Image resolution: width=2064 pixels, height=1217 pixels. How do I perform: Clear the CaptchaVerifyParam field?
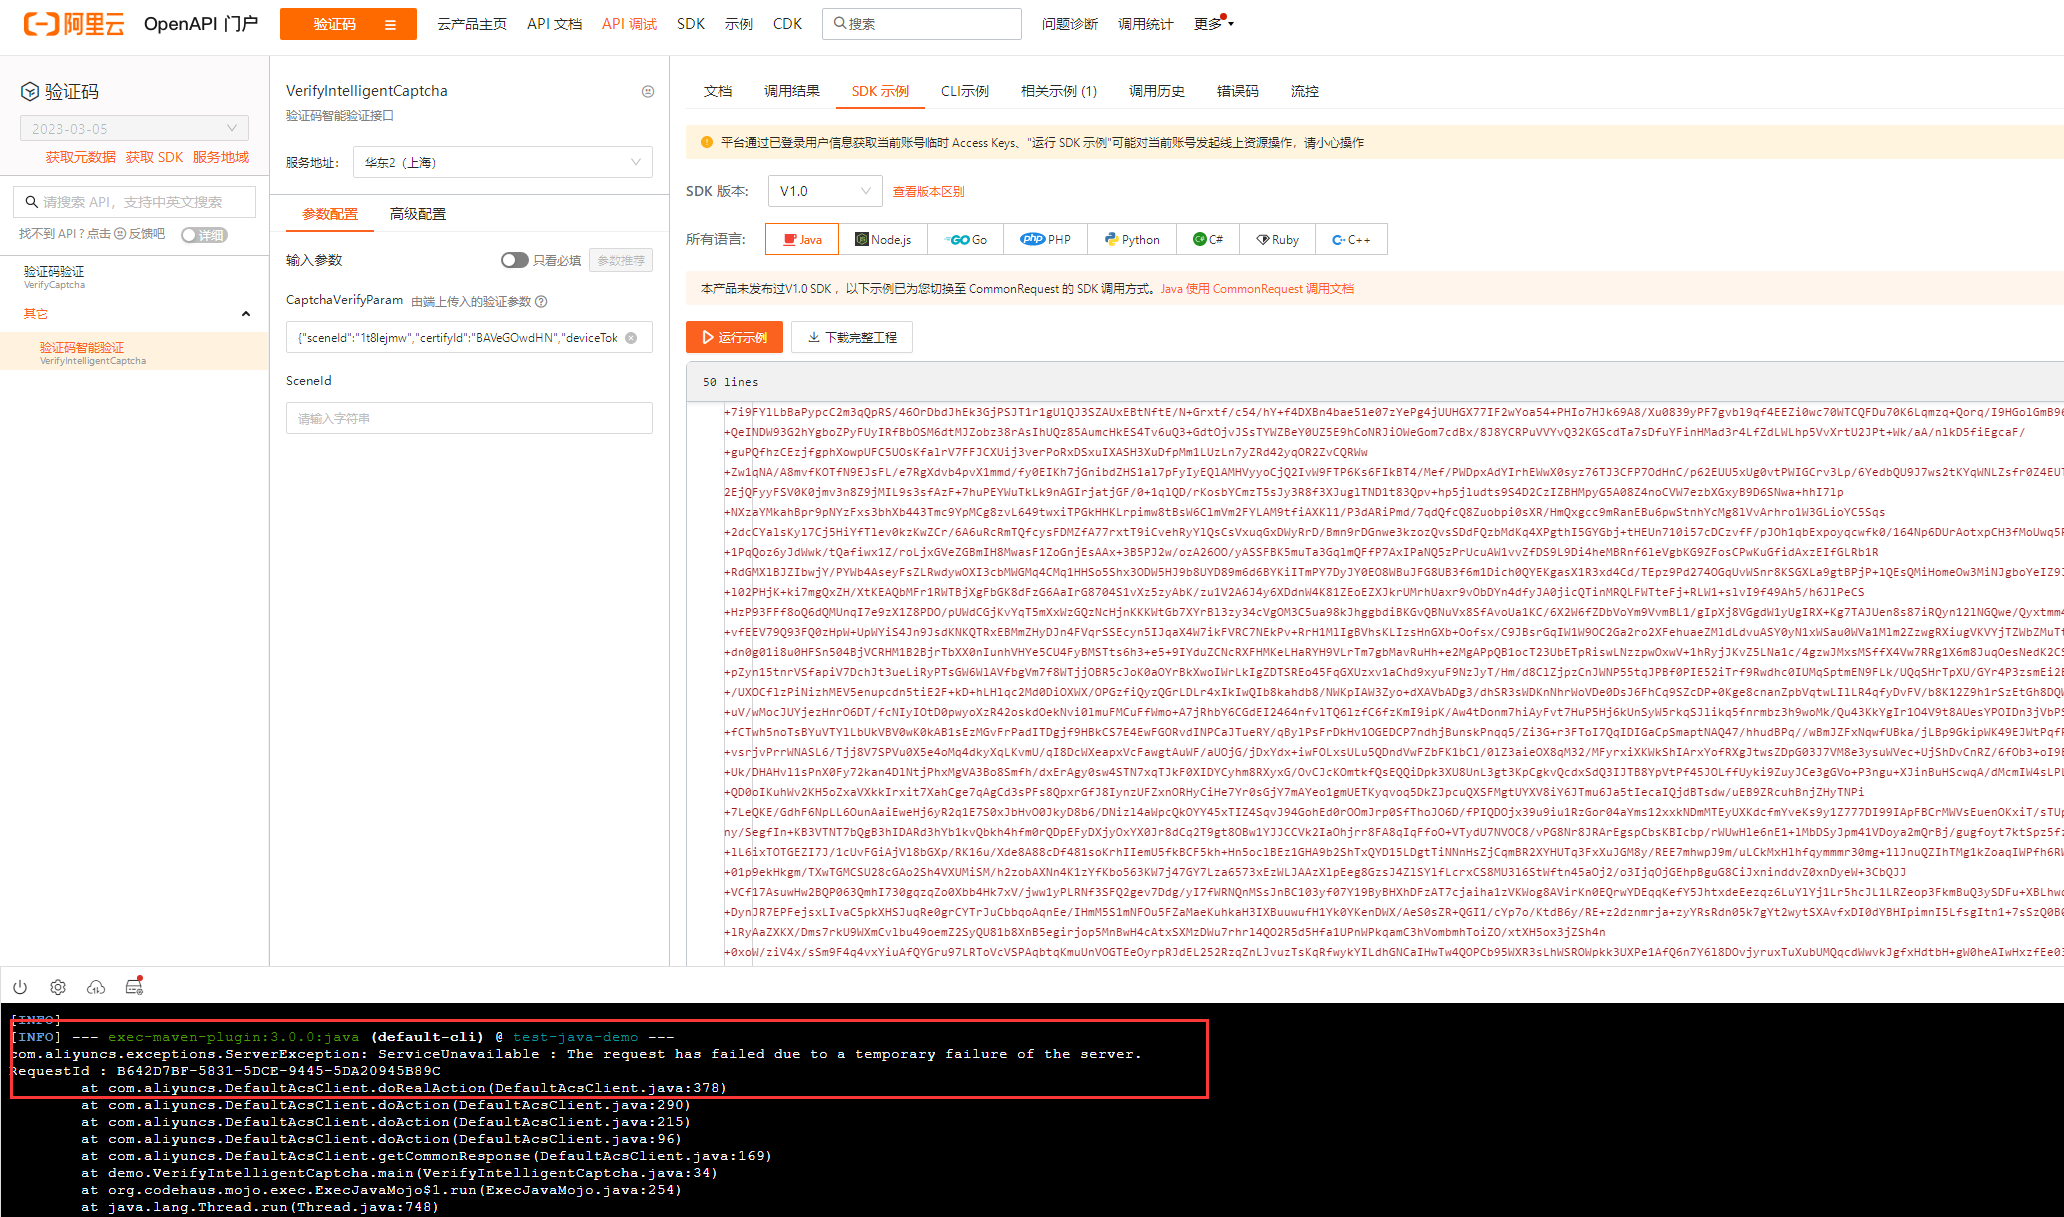pyautogui.click(x=631, y=338)
